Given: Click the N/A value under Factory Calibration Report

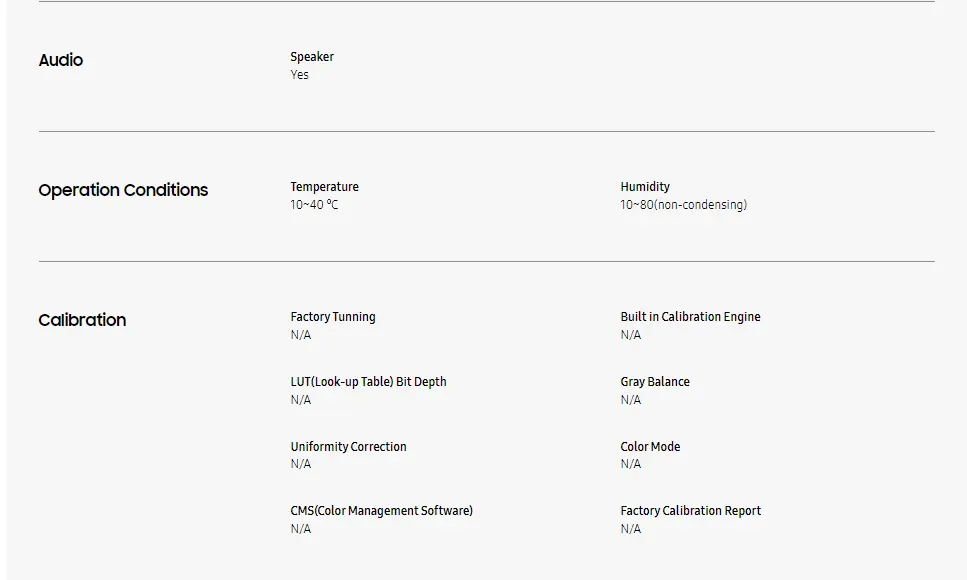Looking at the screenshot, I should click(x=630, y=529).
